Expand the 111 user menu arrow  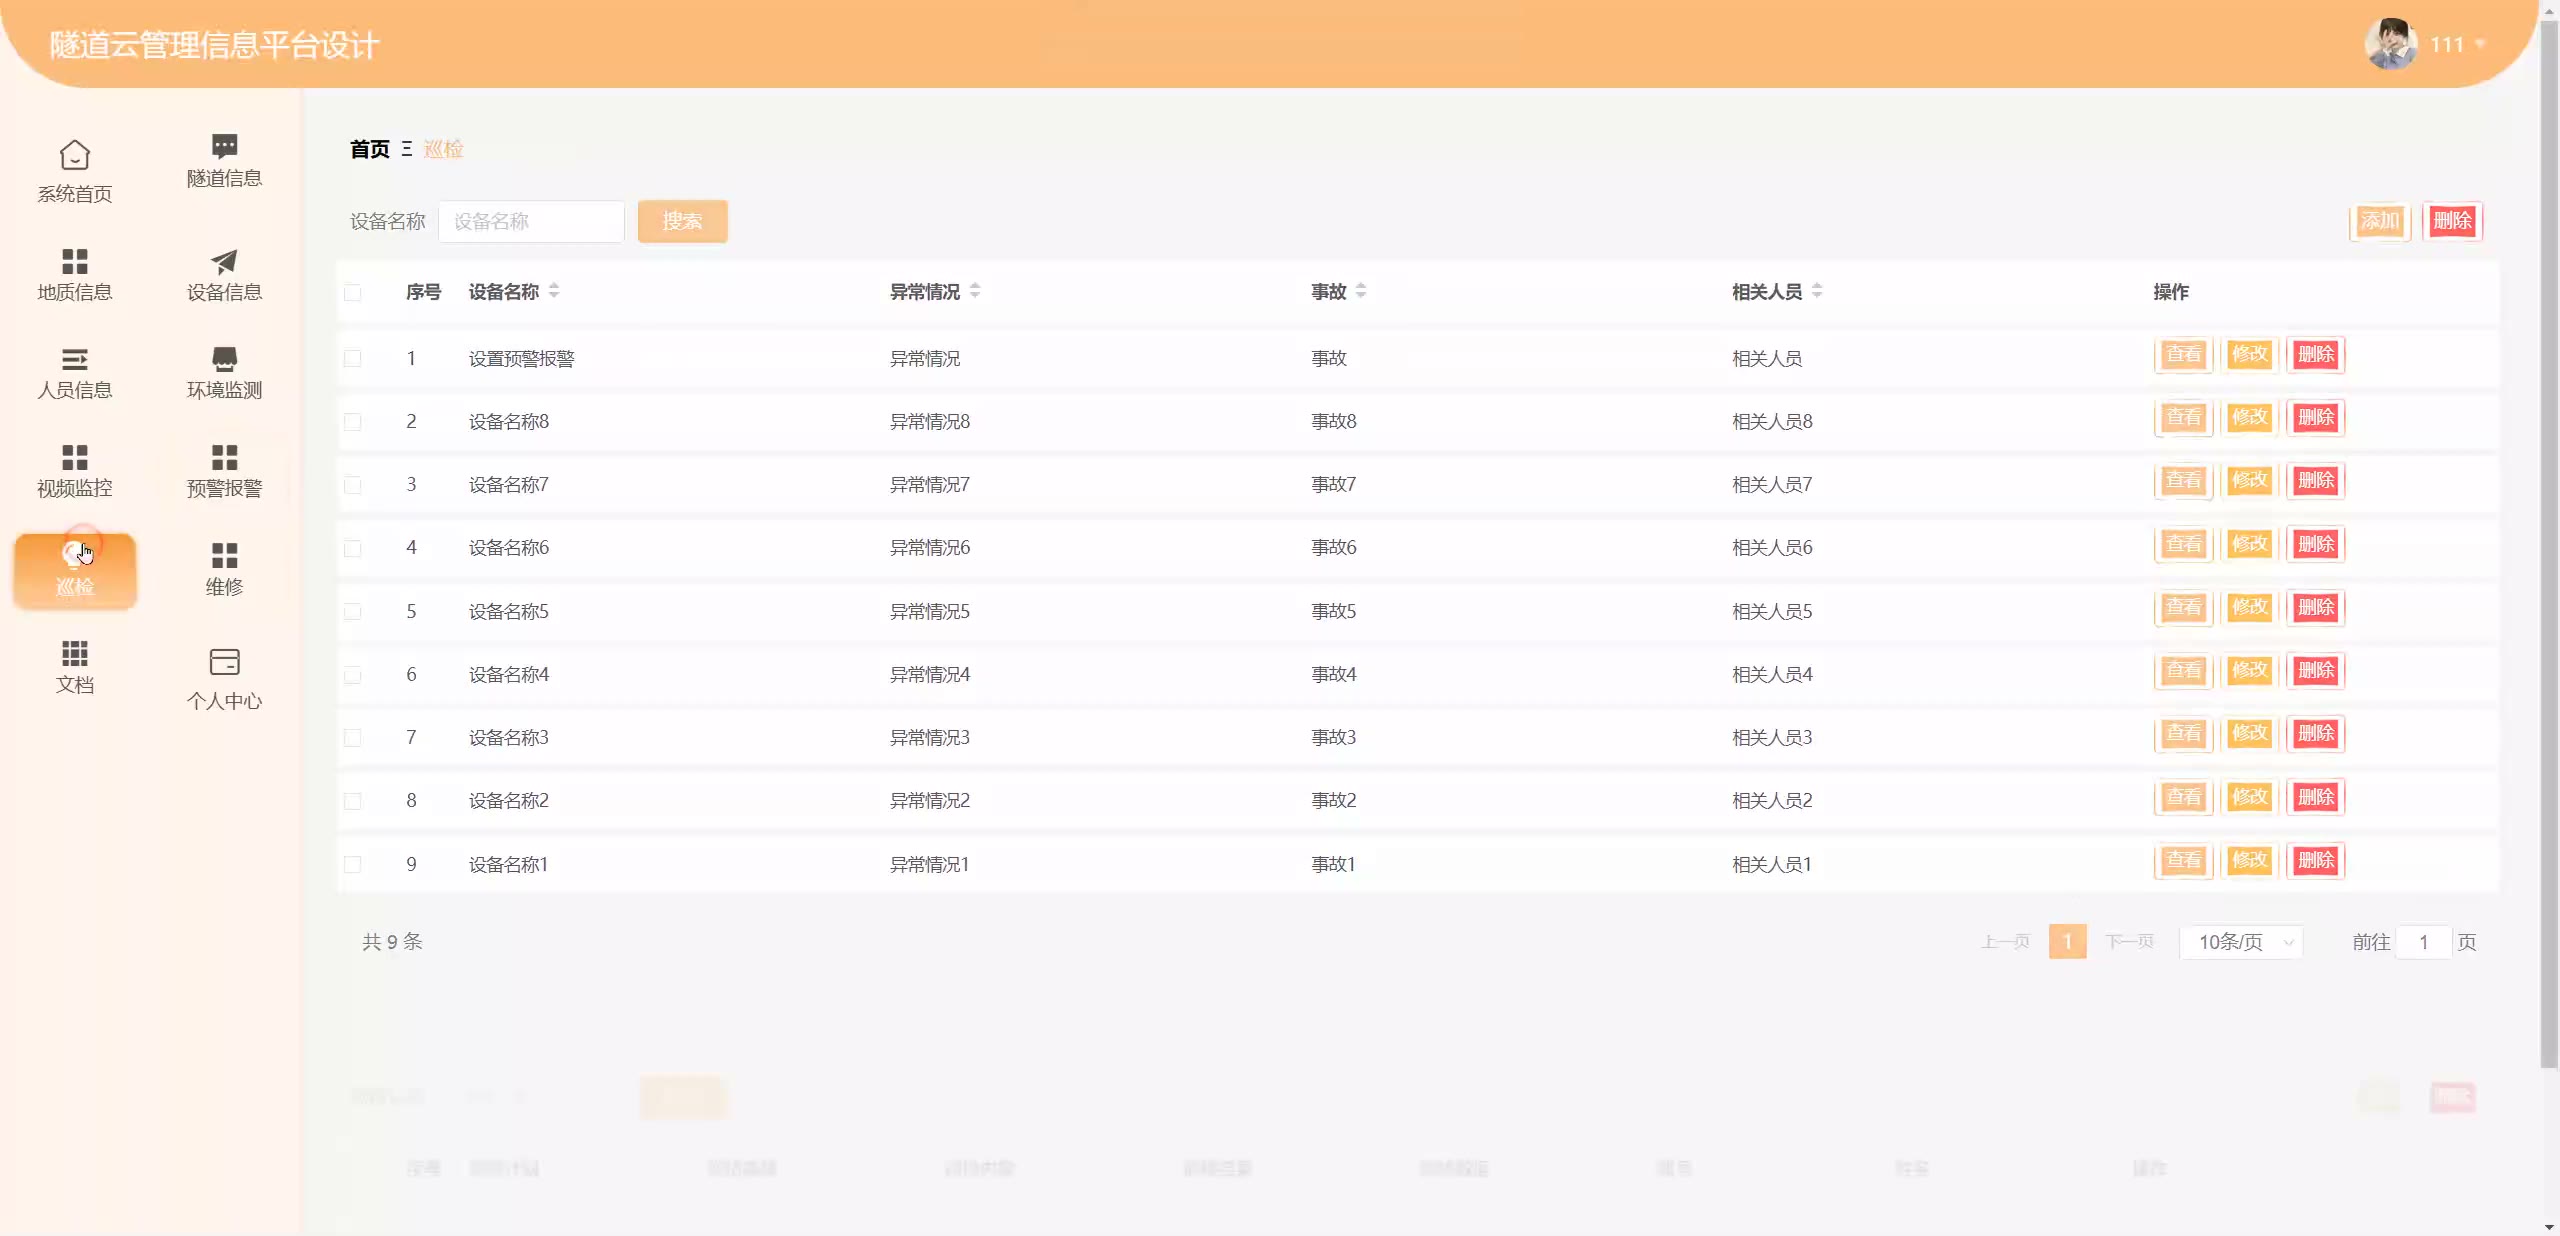(2480, 44)
